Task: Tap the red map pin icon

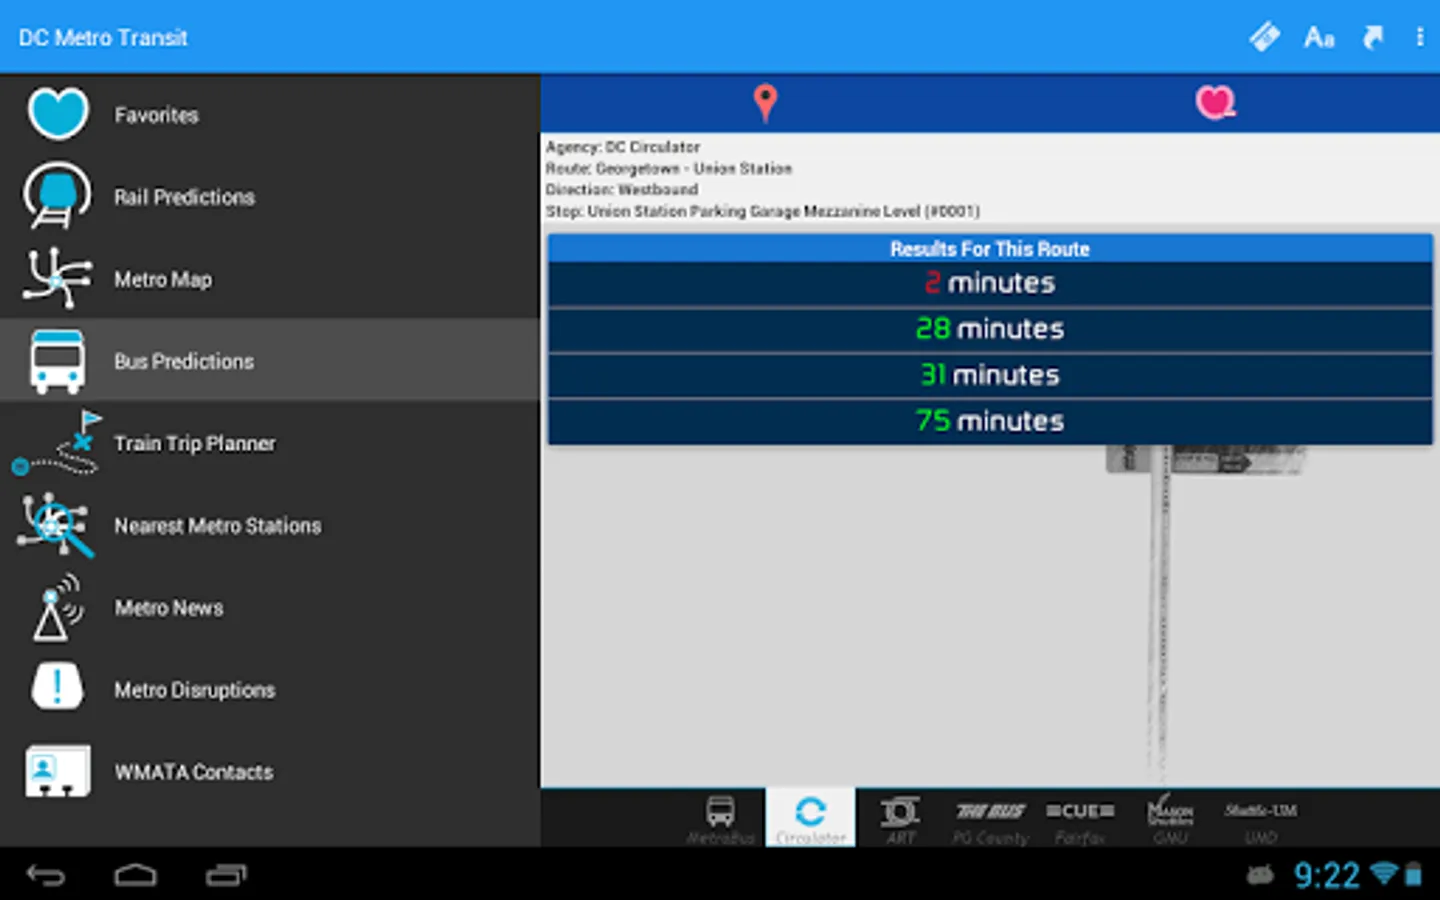Action: click(x=765, y=103)
